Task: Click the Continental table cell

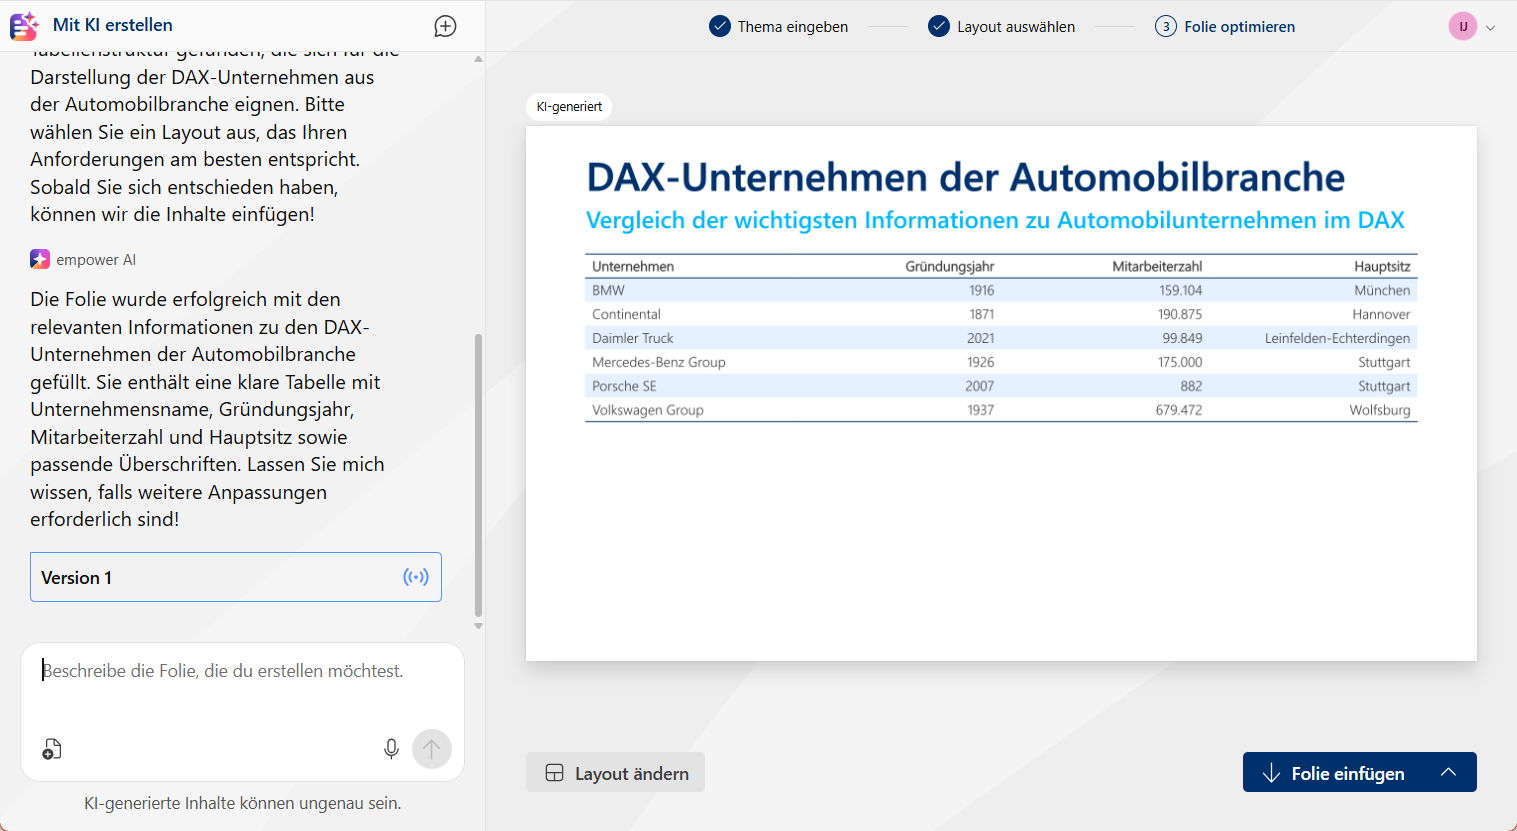Action: click(626, 314)
